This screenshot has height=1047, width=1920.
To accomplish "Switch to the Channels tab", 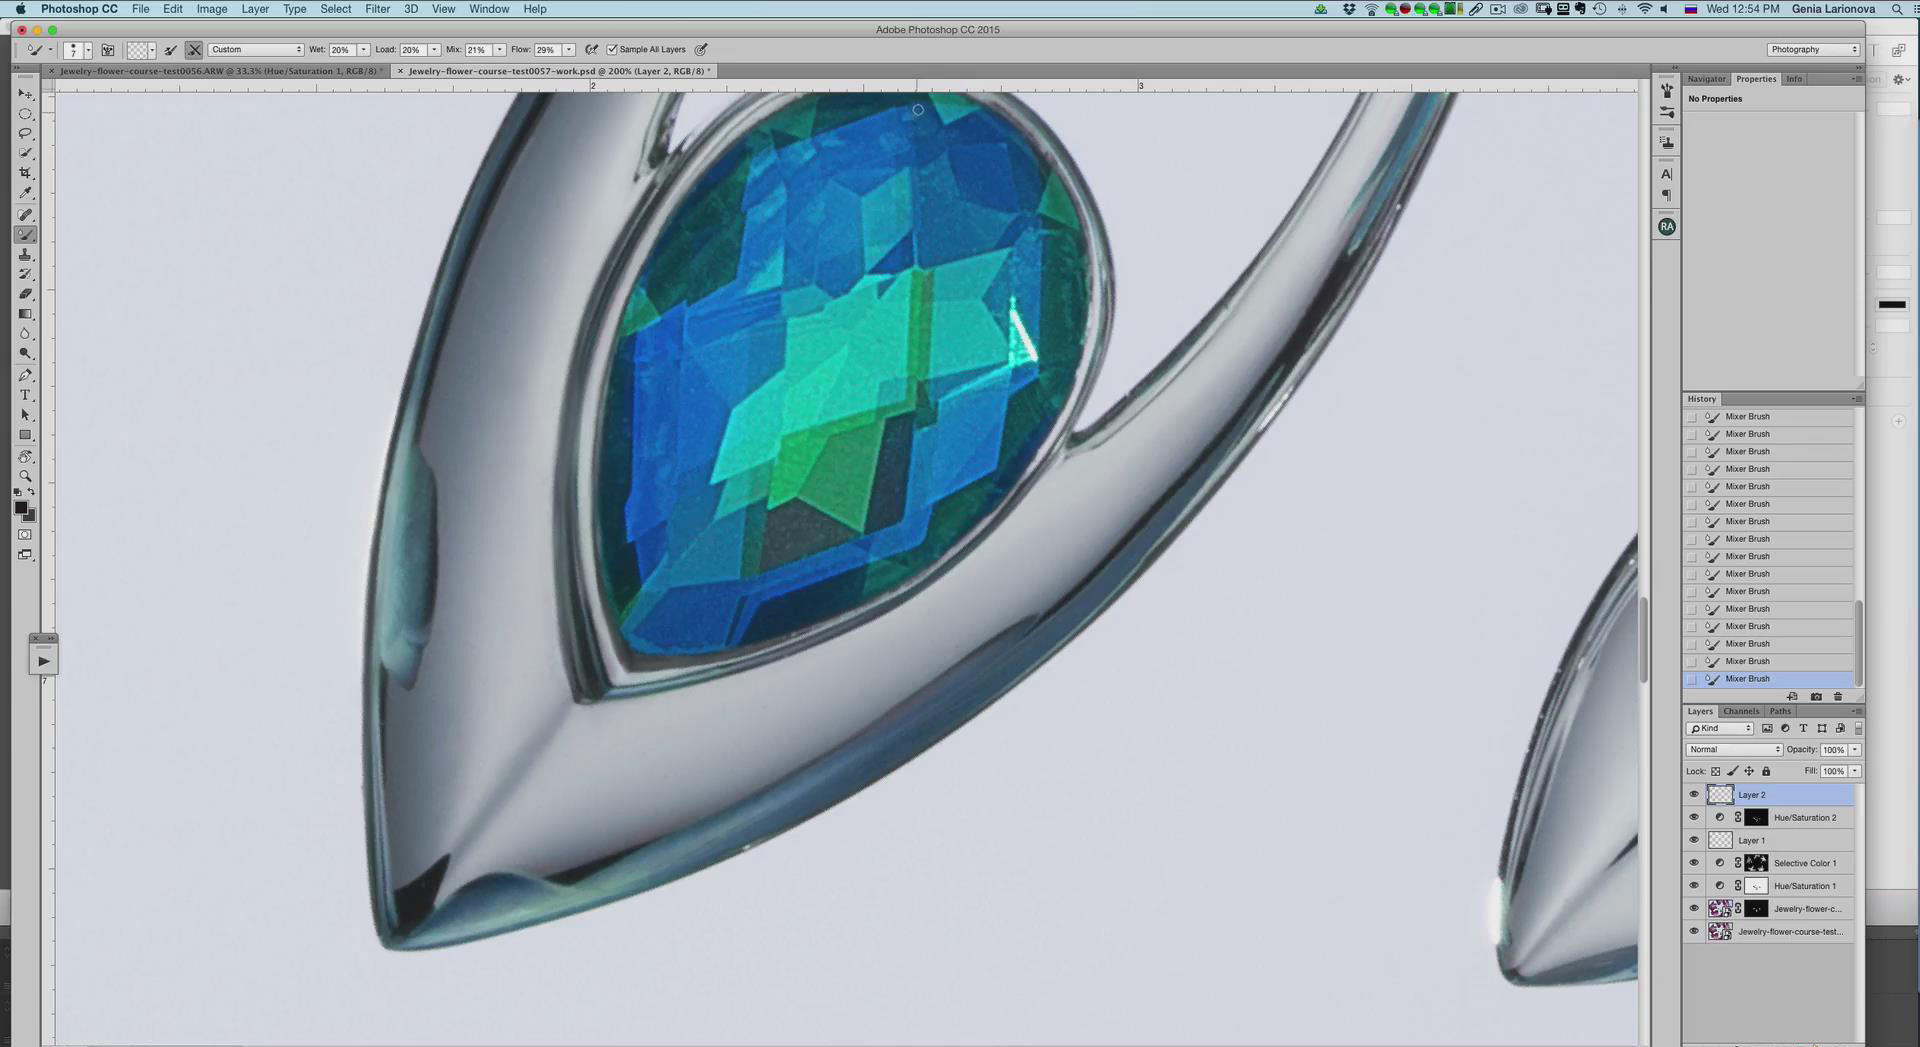I will click(1741, 712).
